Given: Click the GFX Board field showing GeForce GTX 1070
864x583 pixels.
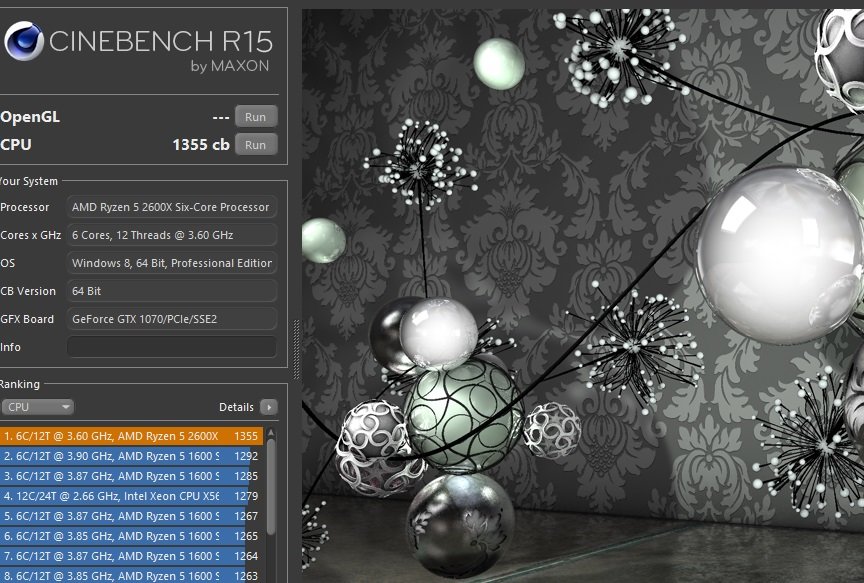Looking at the screenshot, I should (x=172, y=319).
